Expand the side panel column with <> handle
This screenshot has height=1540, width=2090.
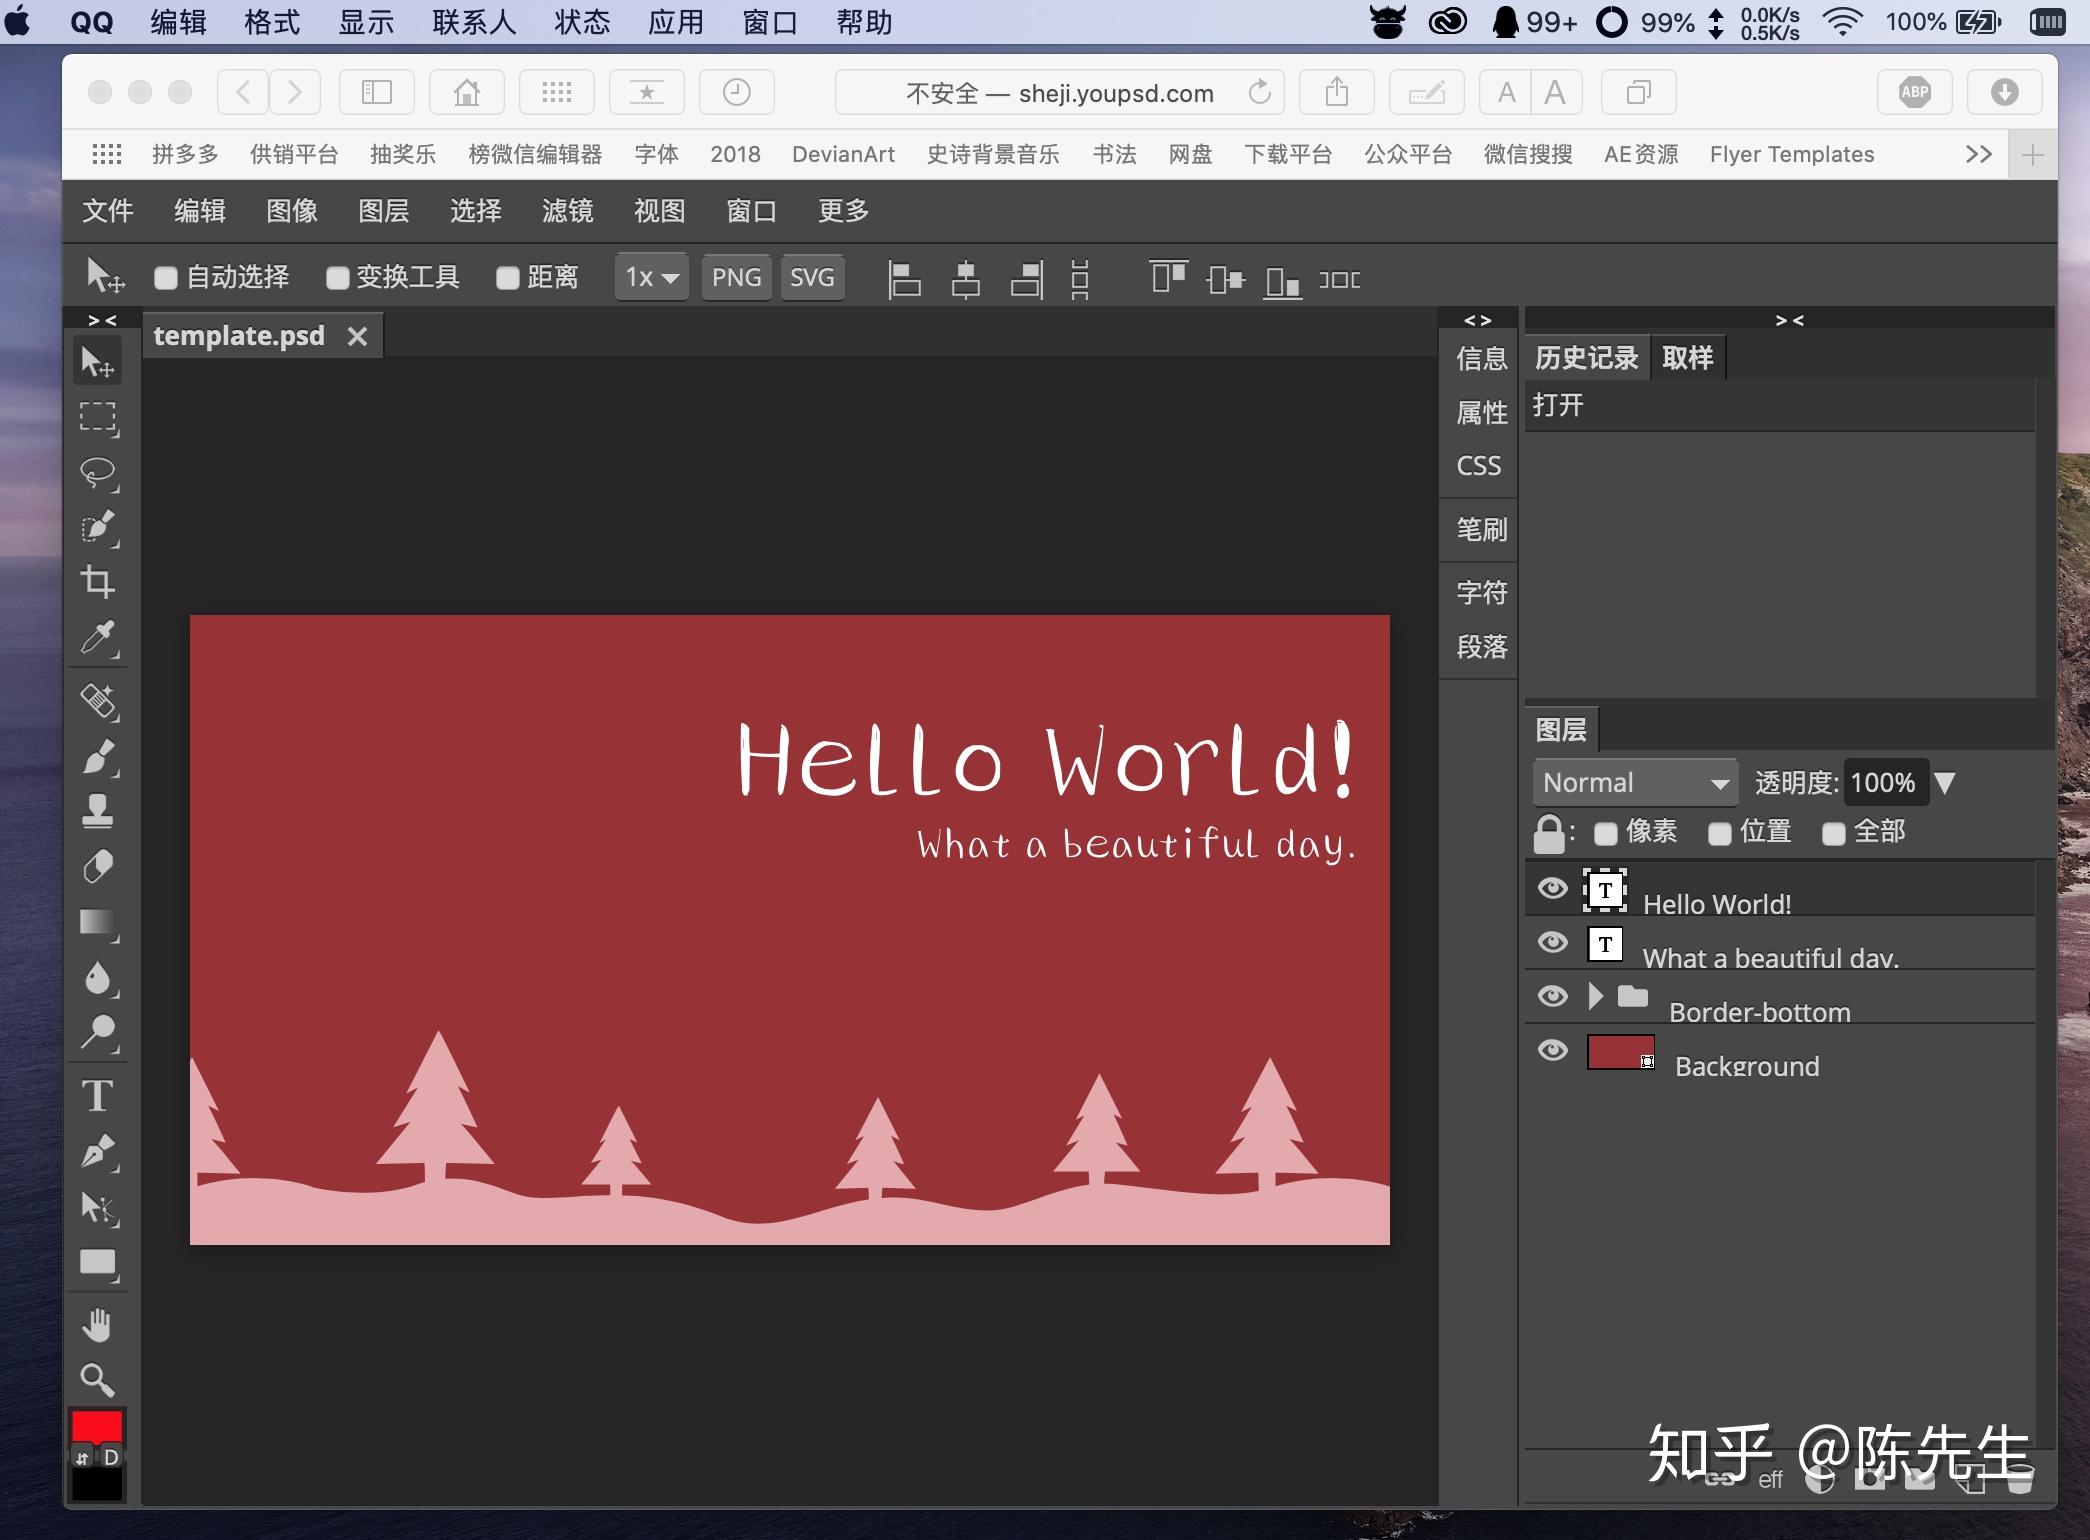[1478, 320]
